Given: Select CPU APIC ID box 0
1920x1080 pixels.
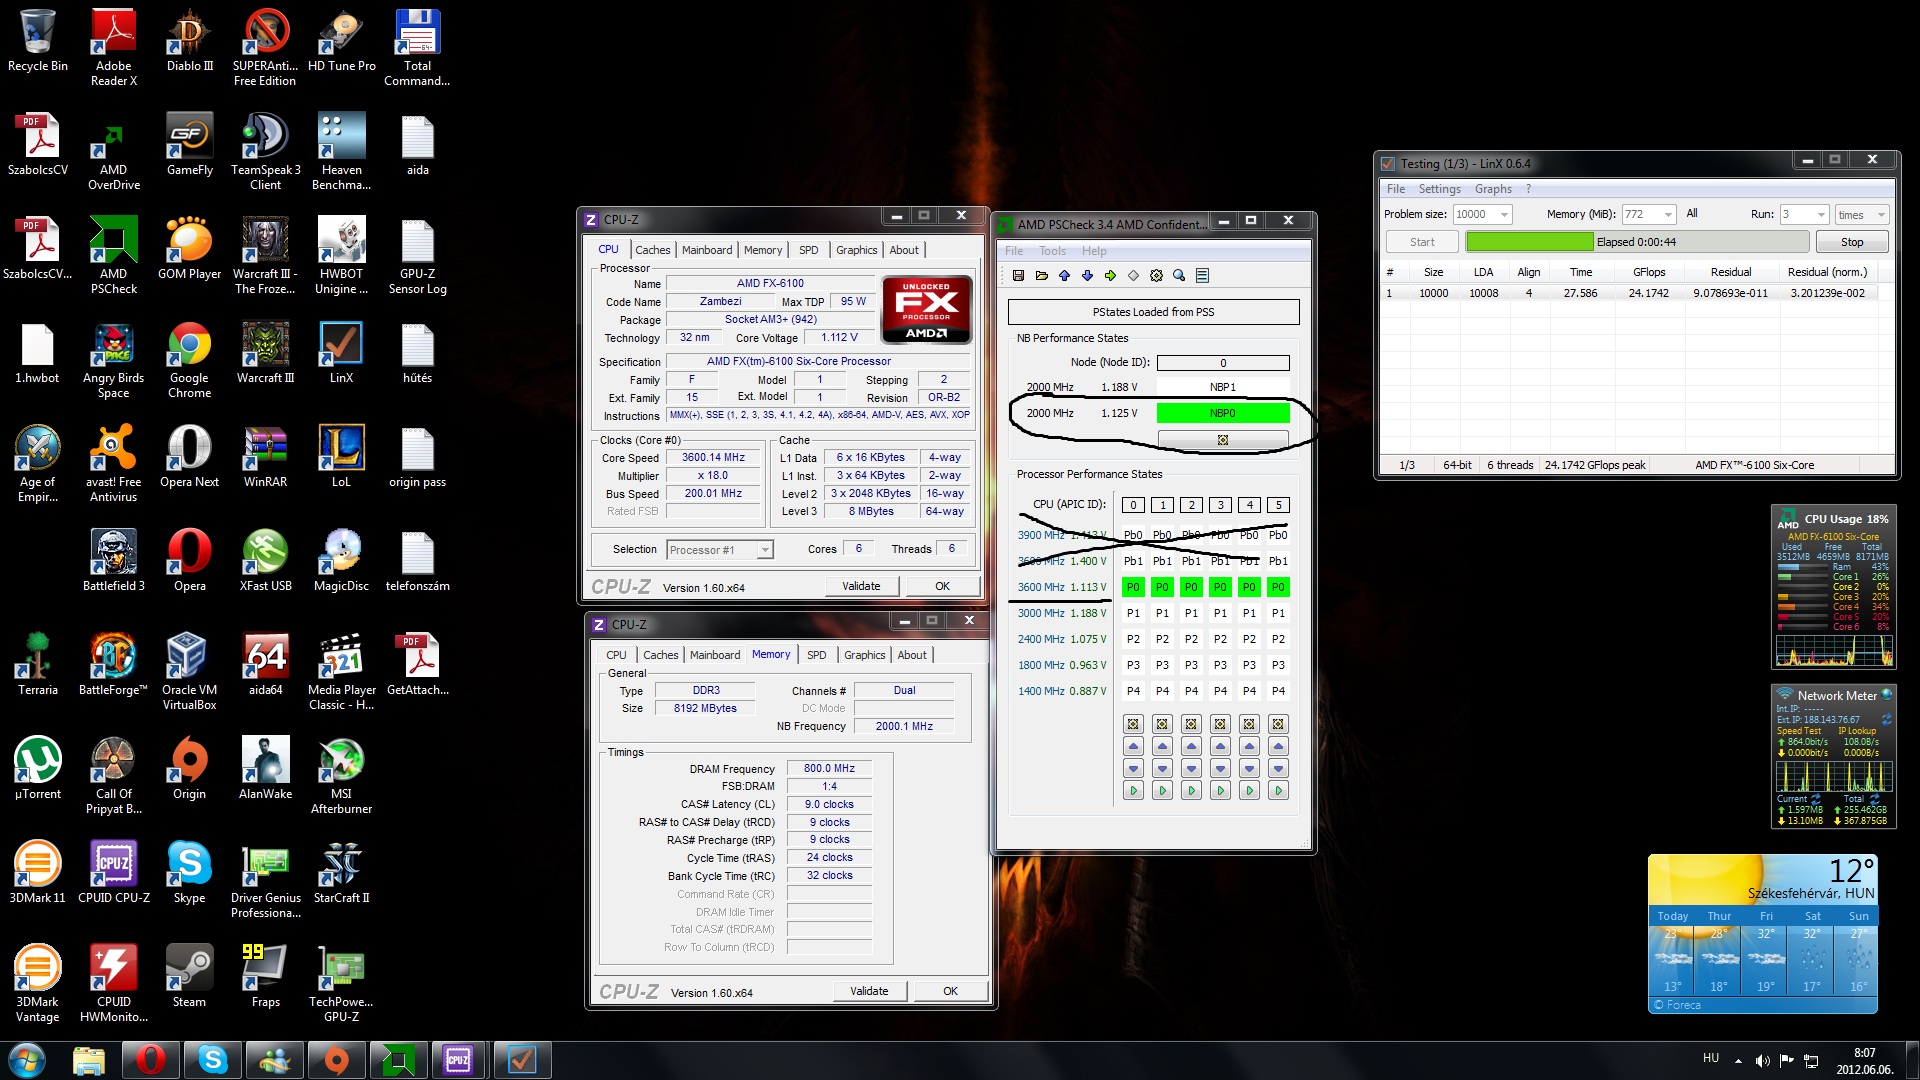Looking at the screenshot, I should pyautogui.click(x=1133, y=505).
